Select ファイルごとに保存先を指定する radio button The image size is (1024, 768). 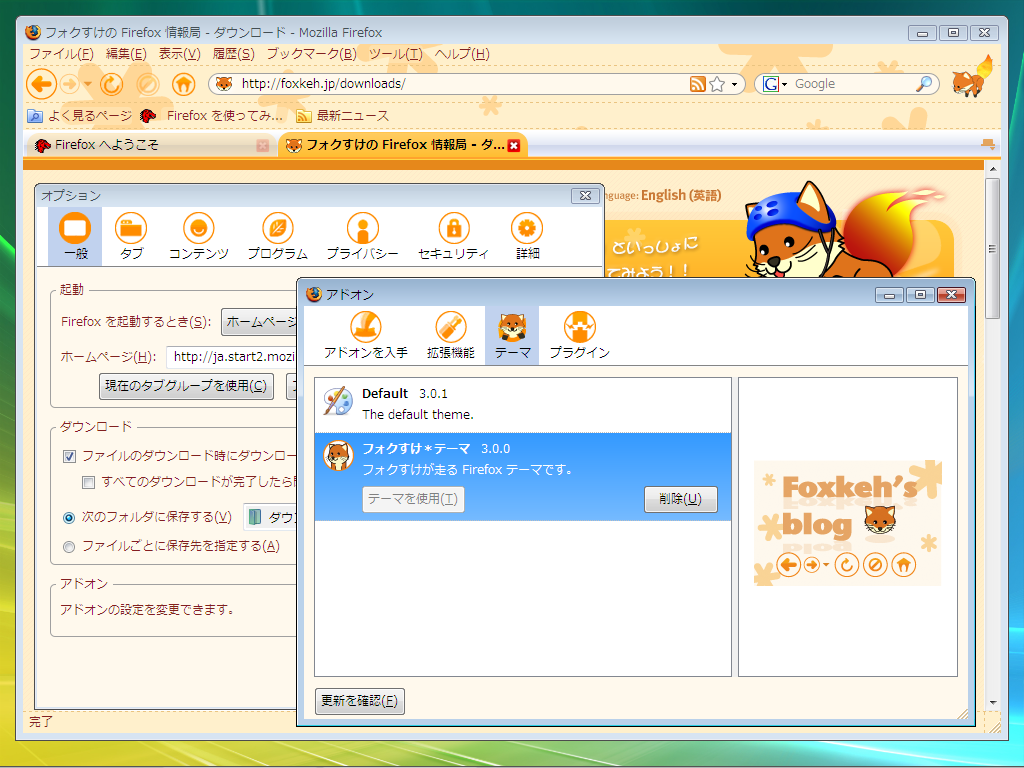click(x=69, y=547)
